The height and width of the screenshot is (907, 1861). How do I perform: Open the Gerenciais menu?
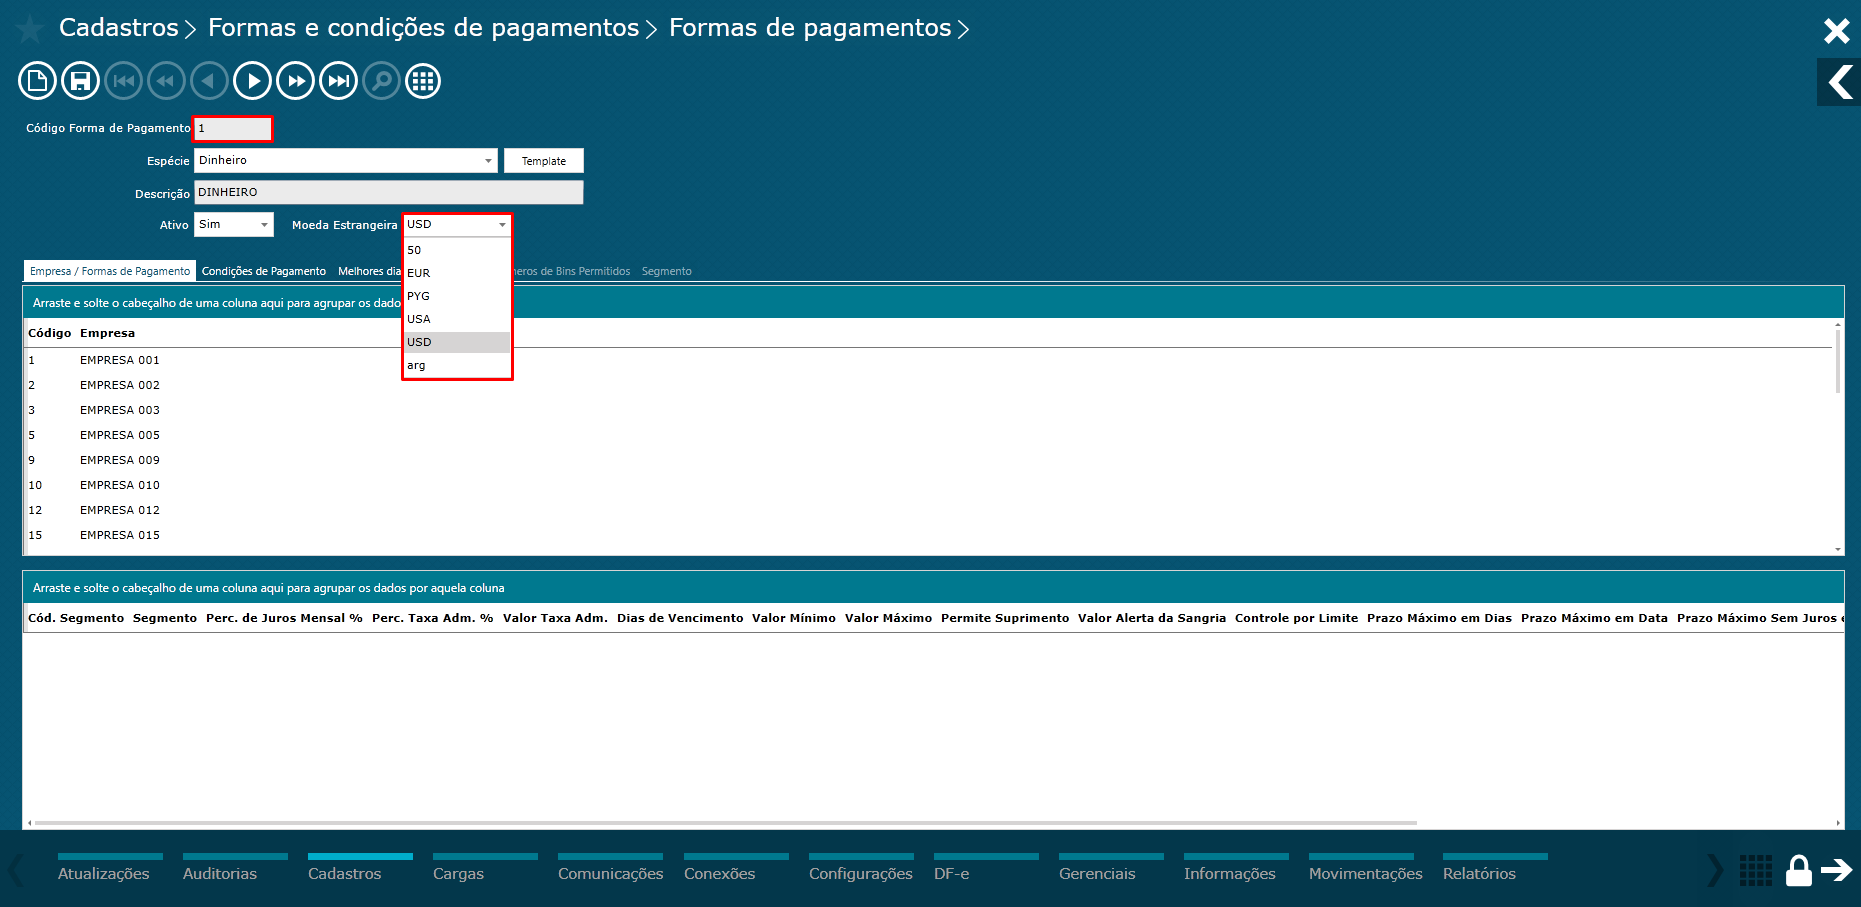1111,869
